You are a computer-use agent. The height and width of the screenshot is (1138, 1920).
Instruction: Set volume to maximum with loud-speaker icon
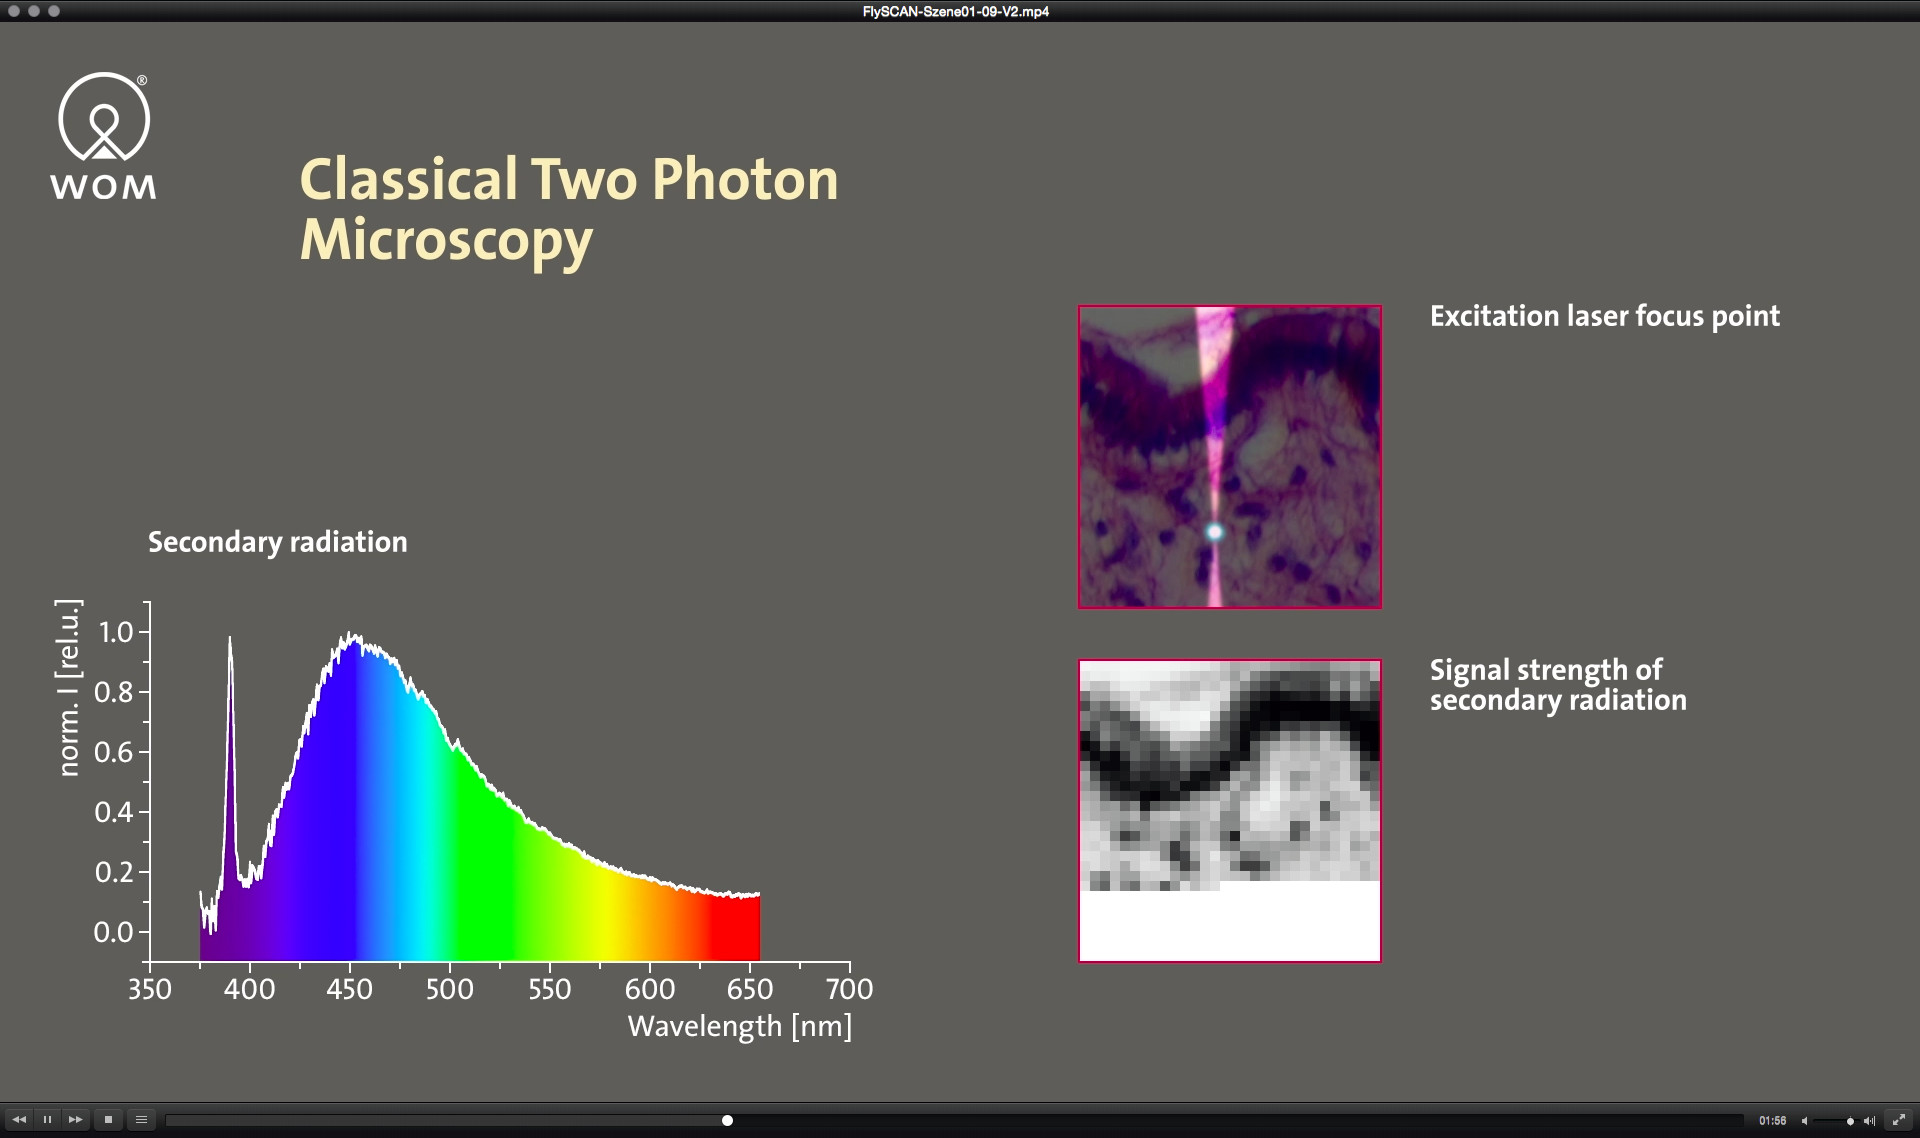point(1869,1121)
